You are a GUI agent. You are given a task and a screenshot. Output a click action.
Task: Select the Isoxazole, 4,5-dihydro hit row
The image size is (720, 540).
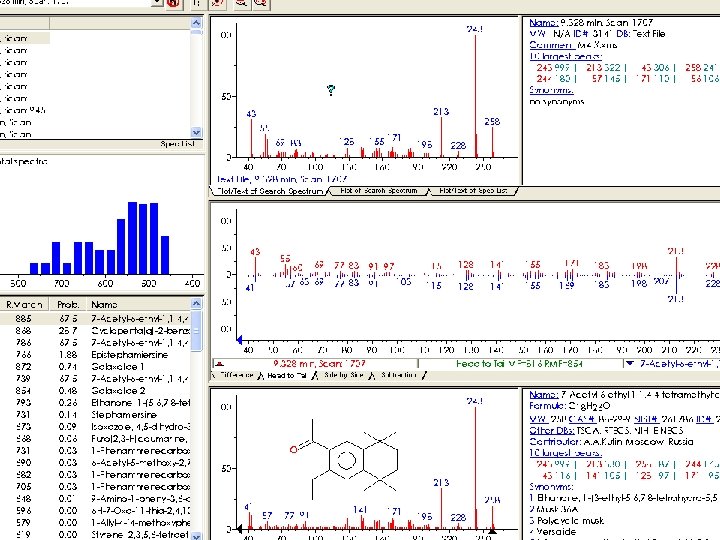tap(95, 427)
